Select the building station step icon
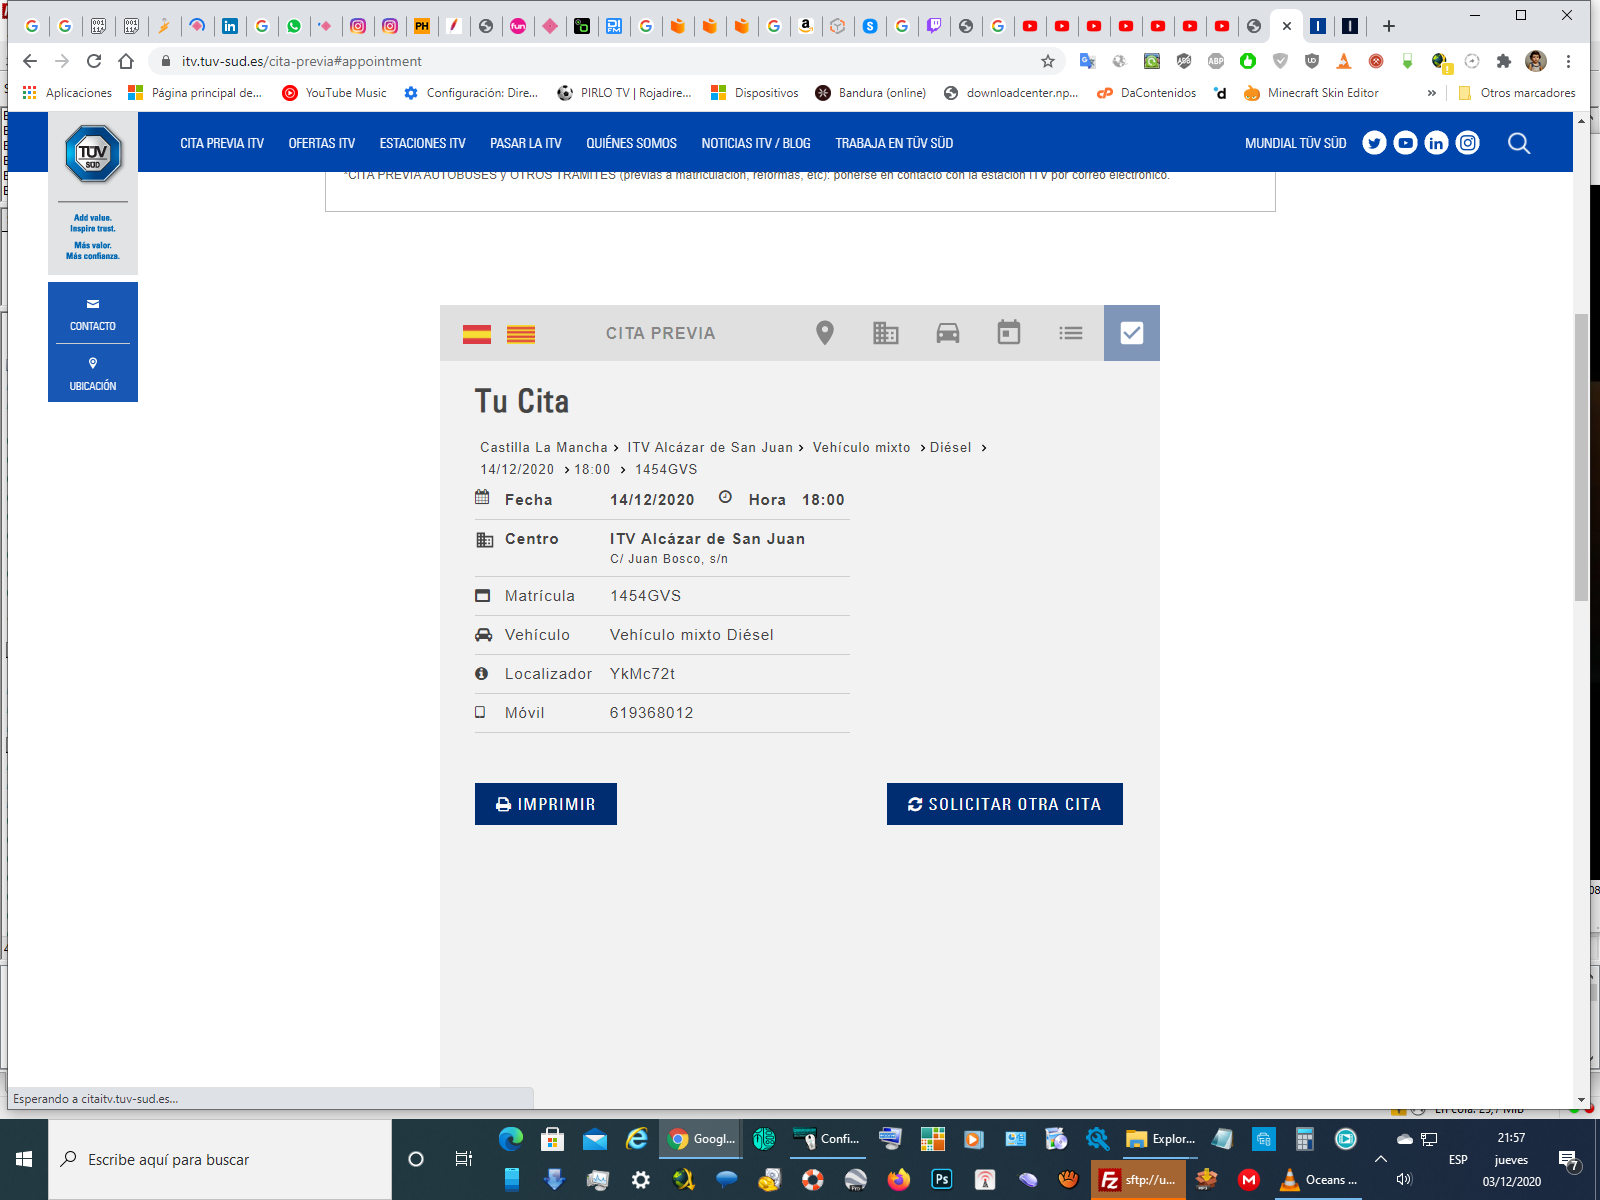The width and height of the screenshot is (1600, 1200). pyautogui.click(x=886, y=333)
